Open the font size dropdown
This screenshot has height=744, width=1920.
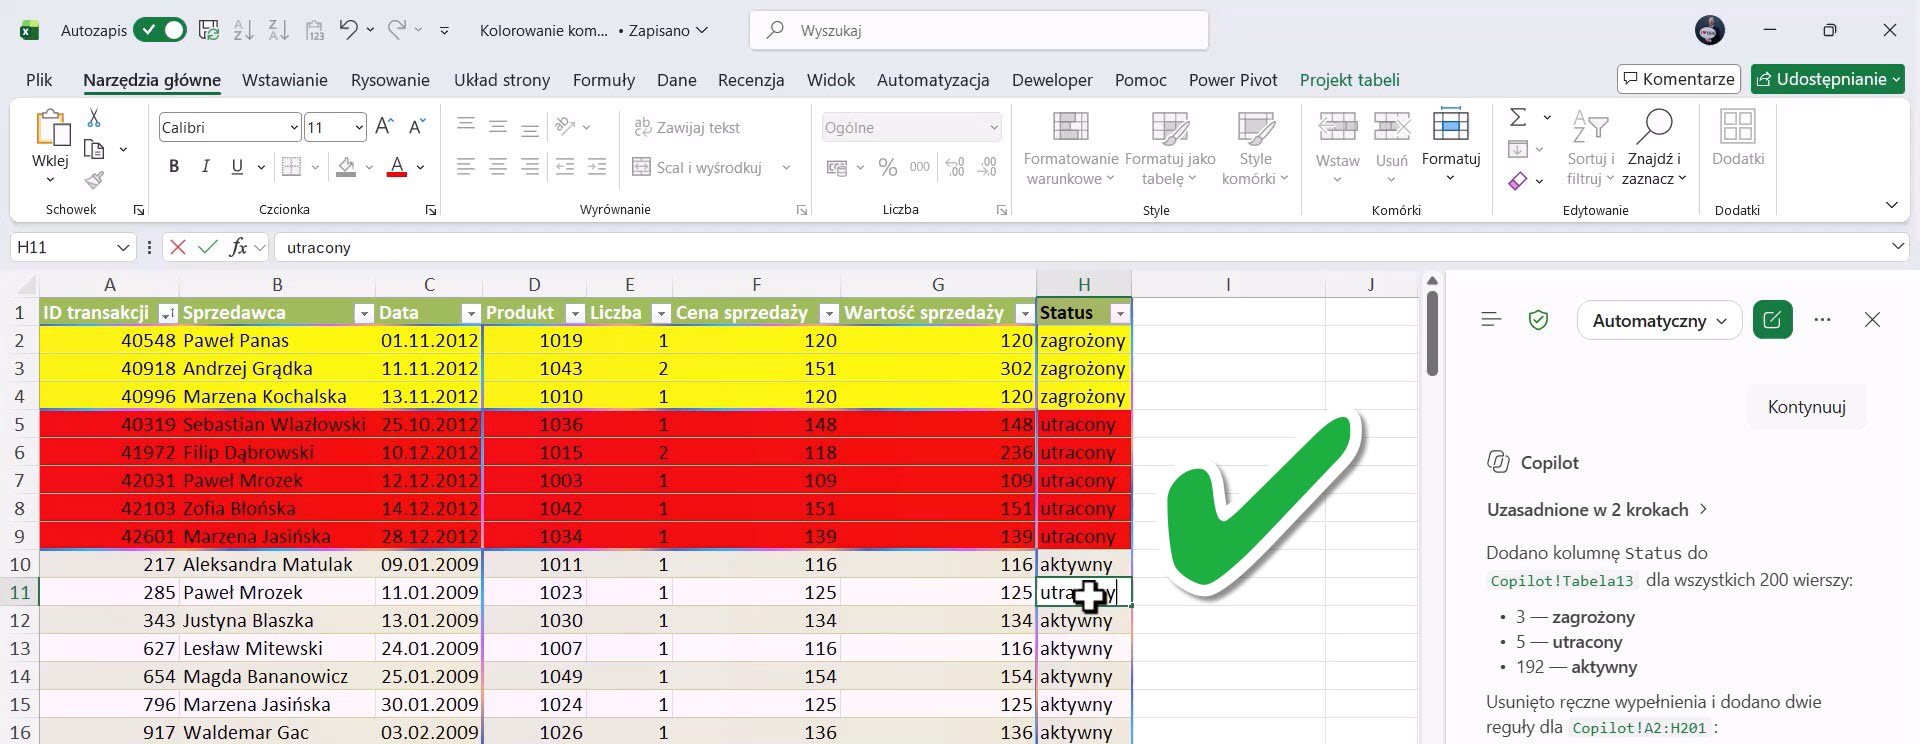click(359, 127)
